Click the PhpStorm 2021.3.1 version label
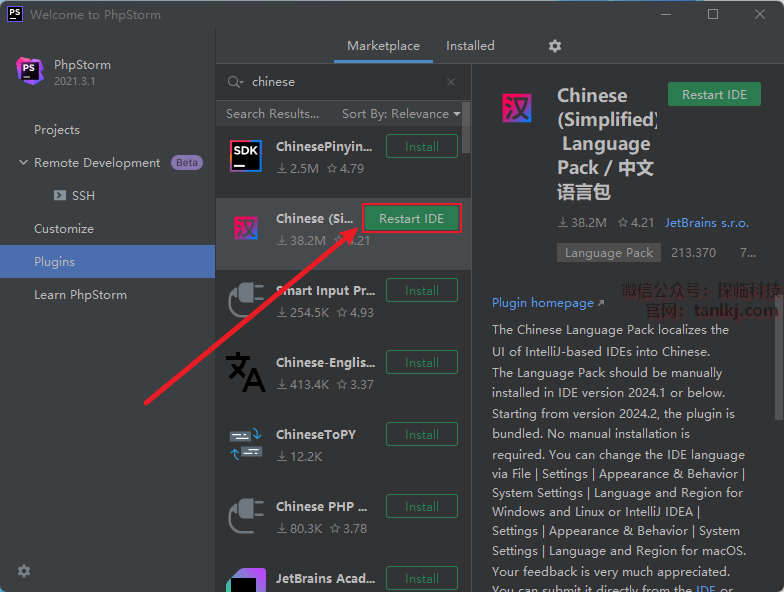784x592 pixels. coord(75,82)
